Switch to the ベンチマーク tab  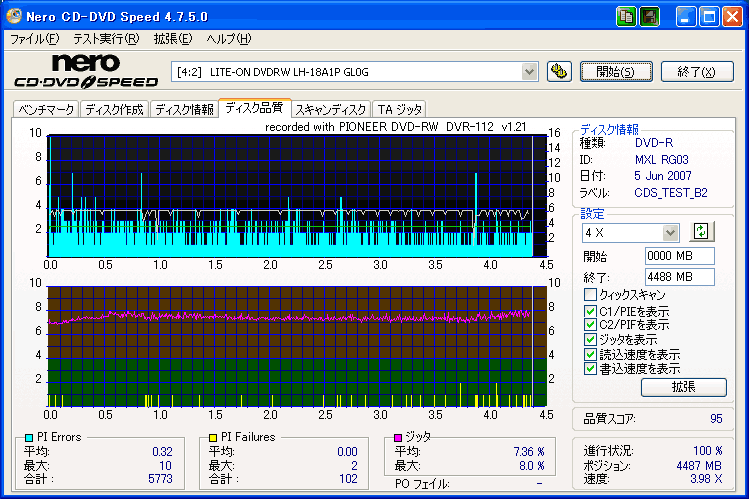click(x=46, y=109)
